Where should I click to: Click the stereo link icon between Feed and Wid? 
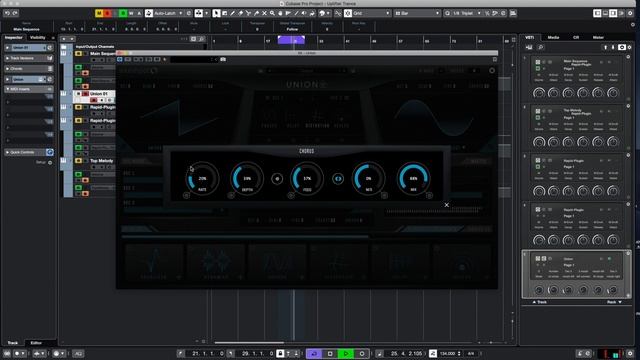338,179
